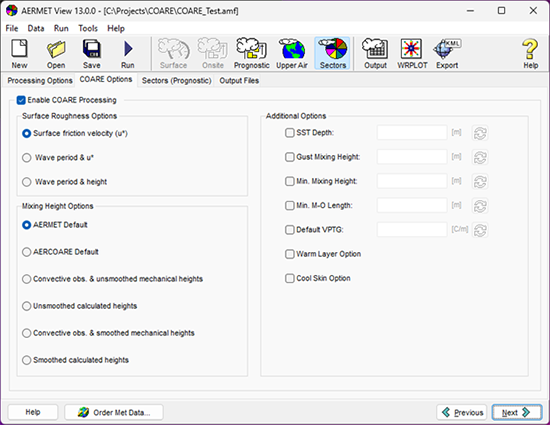This screenshot has width=550, height=425.
Task: Open the Help menu
Action: click(x=116, y=28)
